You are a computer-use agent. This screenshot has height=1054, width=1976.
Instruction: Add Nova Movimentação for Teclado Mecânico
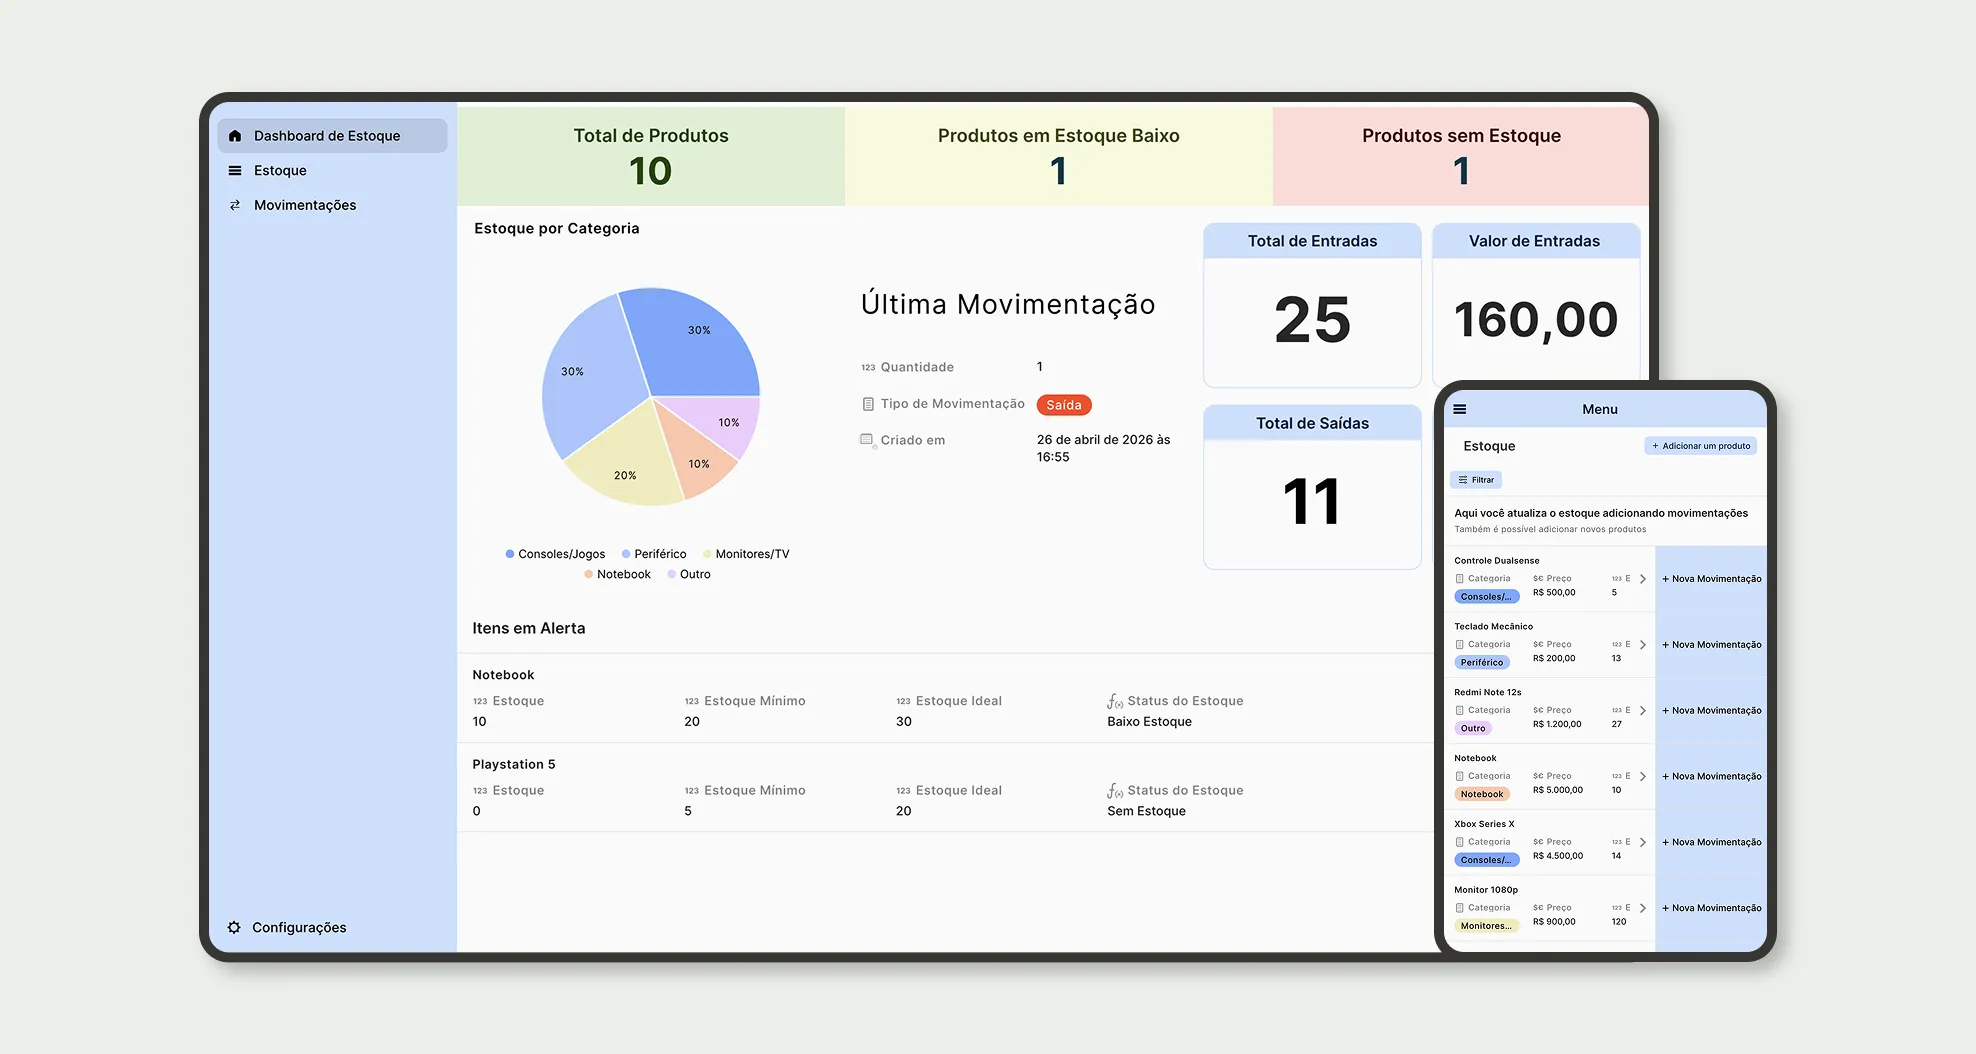coord(1712,645)
